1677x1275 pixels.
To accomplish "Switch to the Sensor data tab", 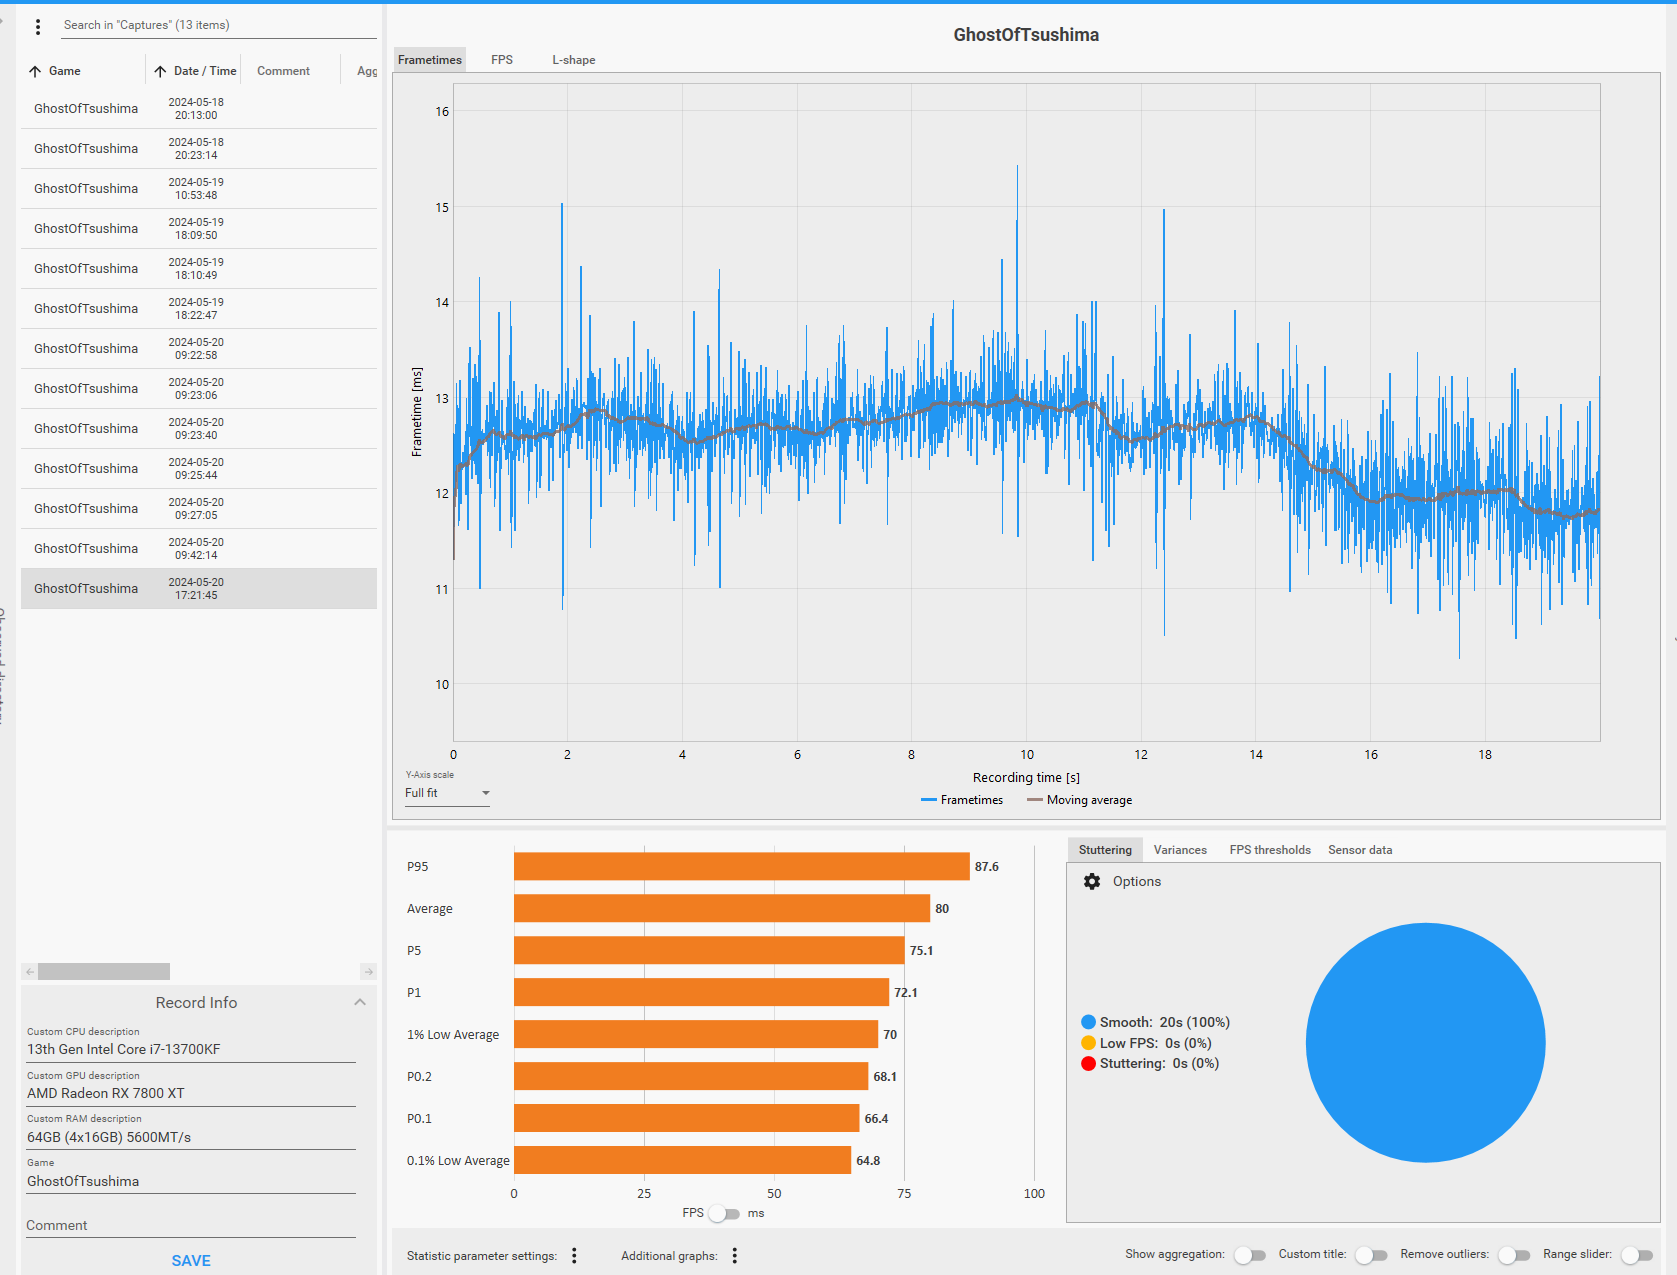I will coord(1360,850).
